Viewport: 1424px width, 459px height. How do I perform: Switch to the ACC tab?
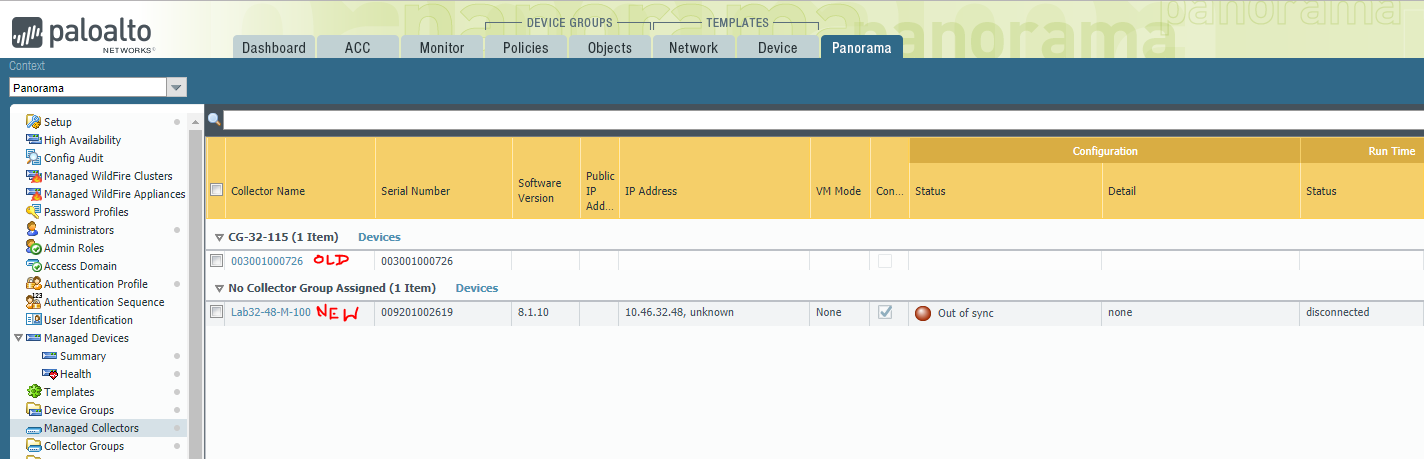[x=358, y=47]
